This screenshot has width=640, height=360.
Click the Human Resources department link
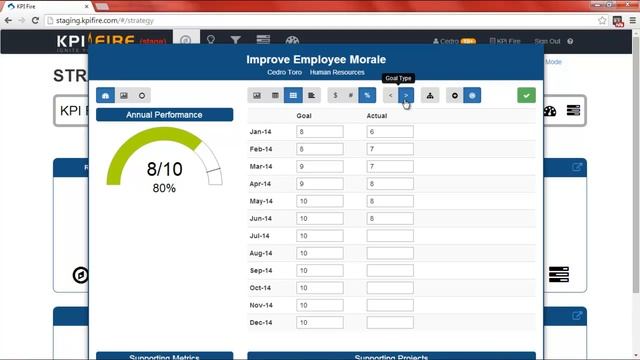pos(337,72)
